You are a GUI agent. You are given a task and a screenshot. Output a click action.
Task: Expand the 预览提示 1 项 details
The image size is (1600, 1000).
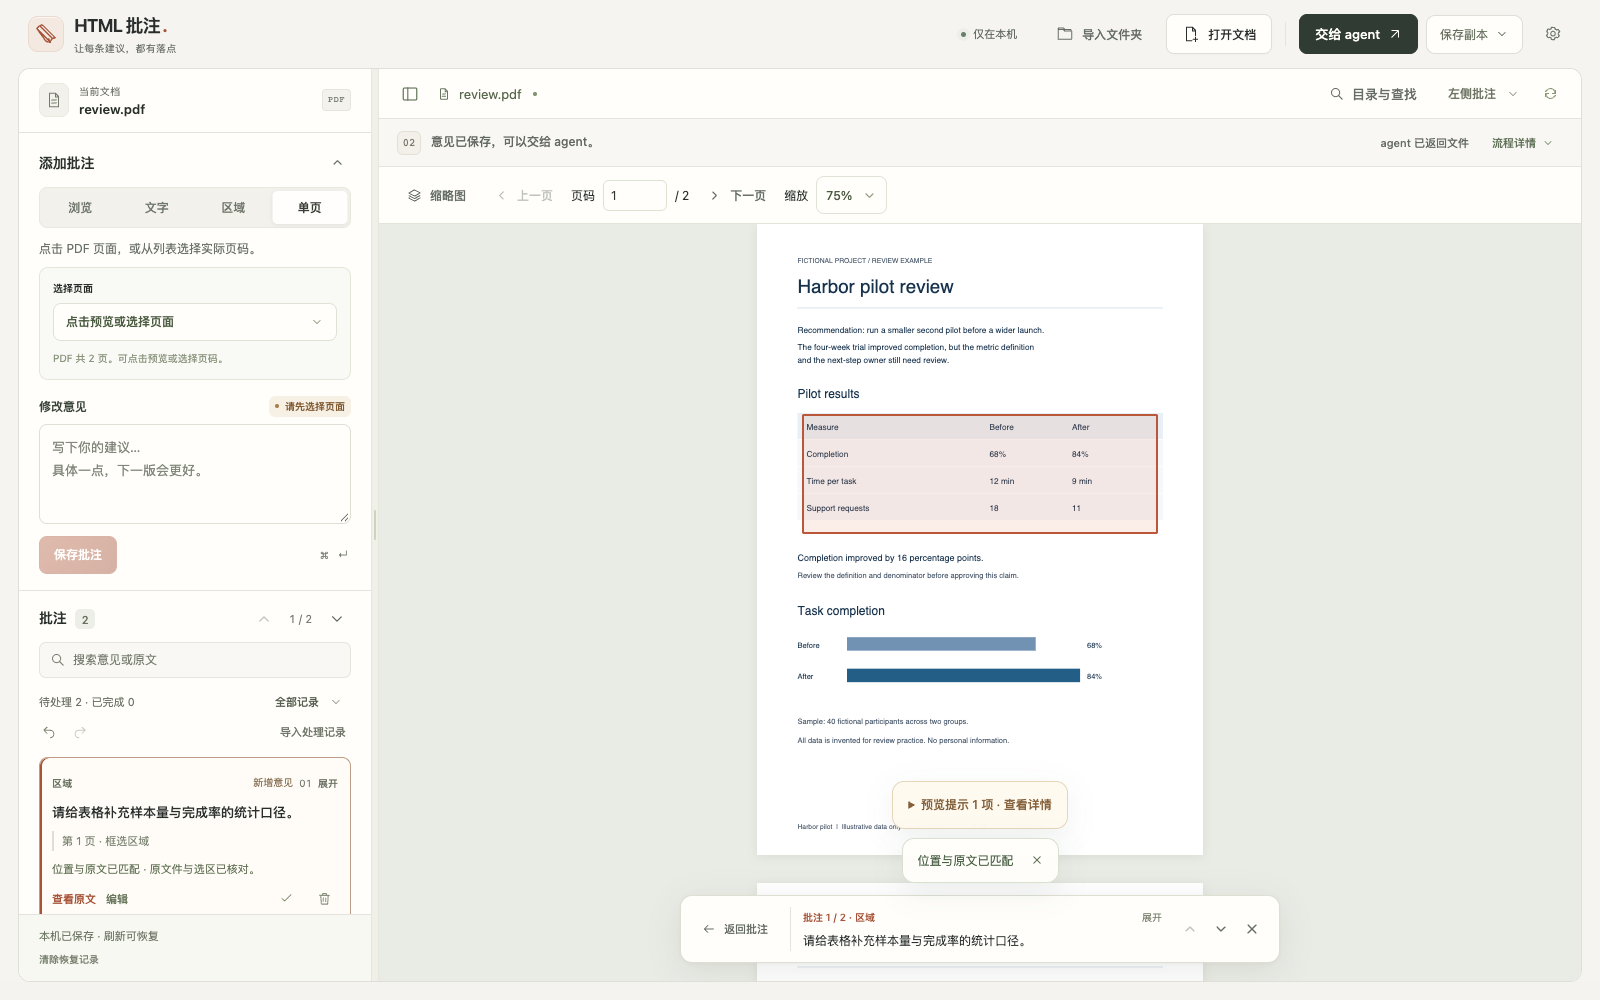979,805
